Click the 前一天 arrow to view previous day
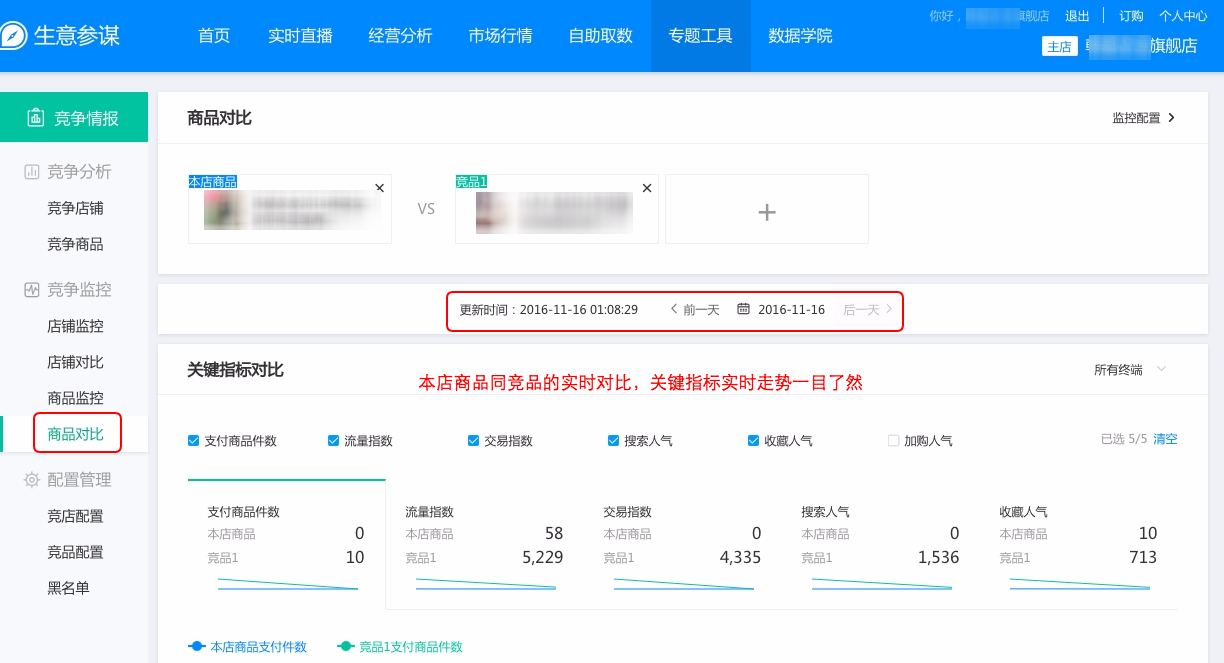Screen dimensions: 1224x663 [674, 310]
